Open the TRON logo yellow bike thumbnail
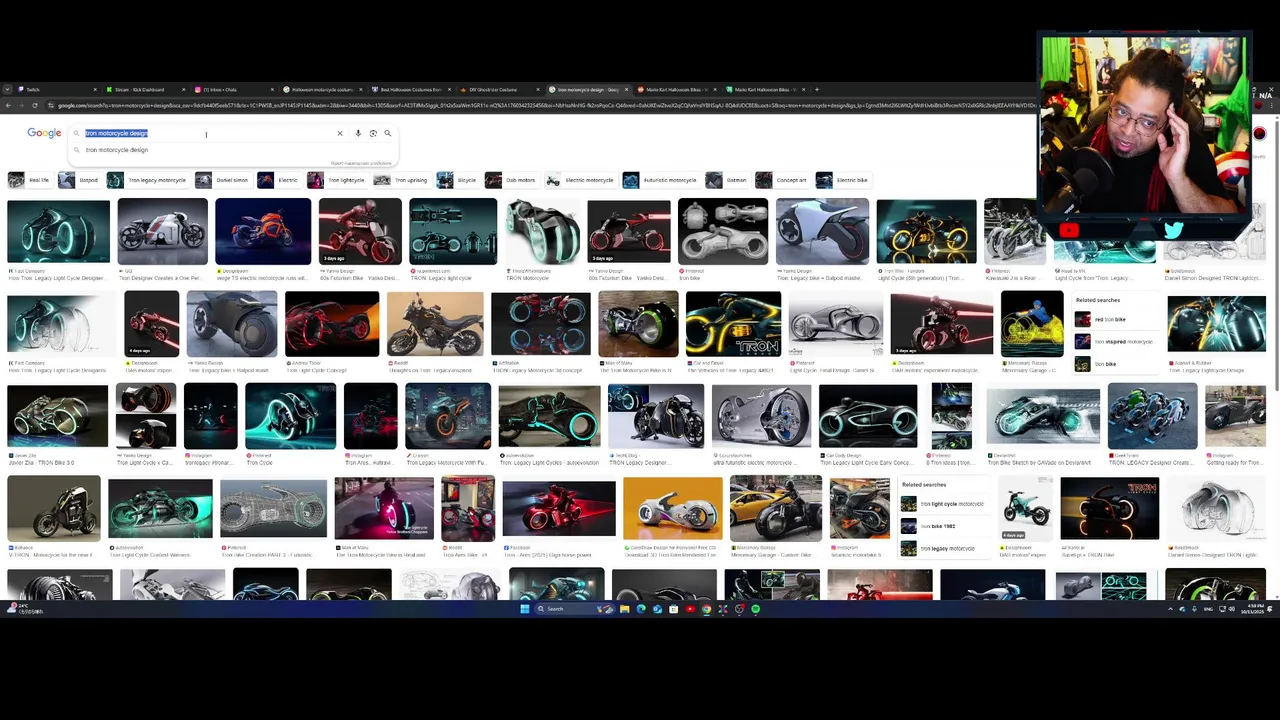 [733, 323]
